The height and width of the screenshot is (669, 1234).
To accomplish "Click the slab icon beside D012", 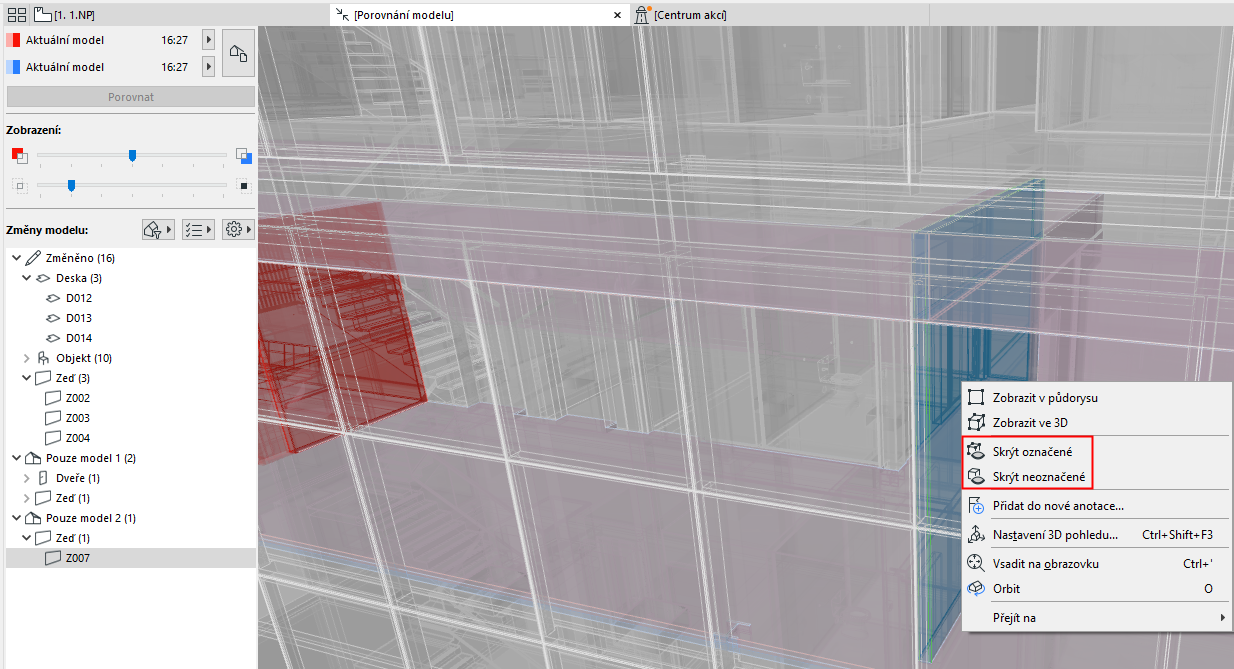I will pos(54,298).
